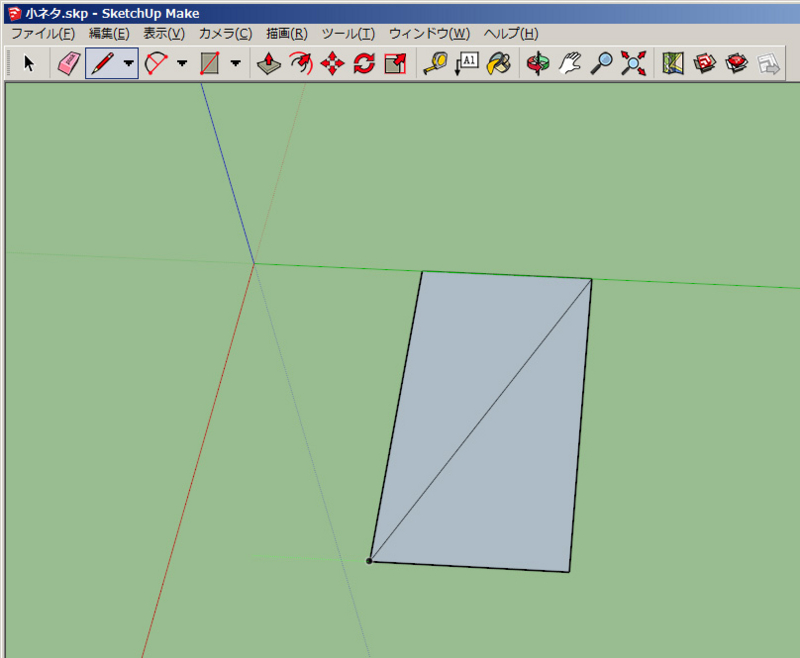Activate the Tape Measure tool
Image resolution: width=800 pixels, height=658 pixels.
(437, 63)
